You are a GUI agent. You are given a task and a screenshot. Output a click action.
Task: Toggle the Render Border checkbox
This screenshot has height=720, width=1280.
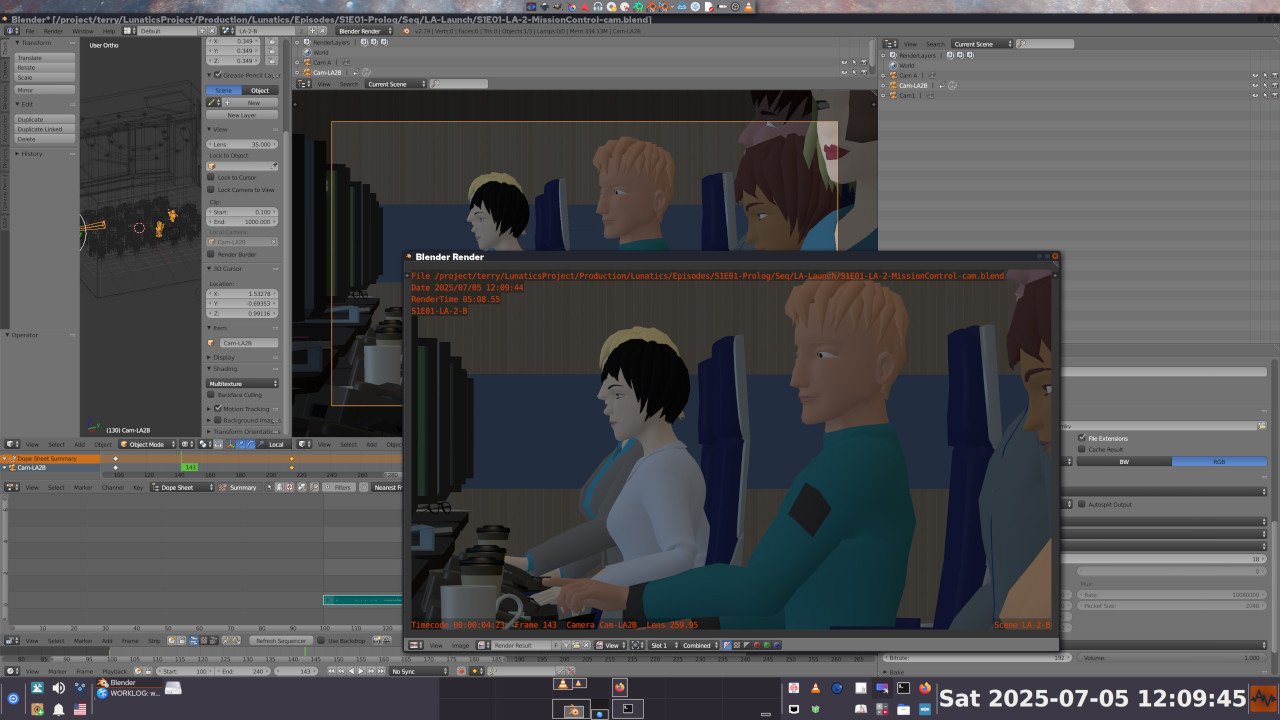[x=211, y=254]
